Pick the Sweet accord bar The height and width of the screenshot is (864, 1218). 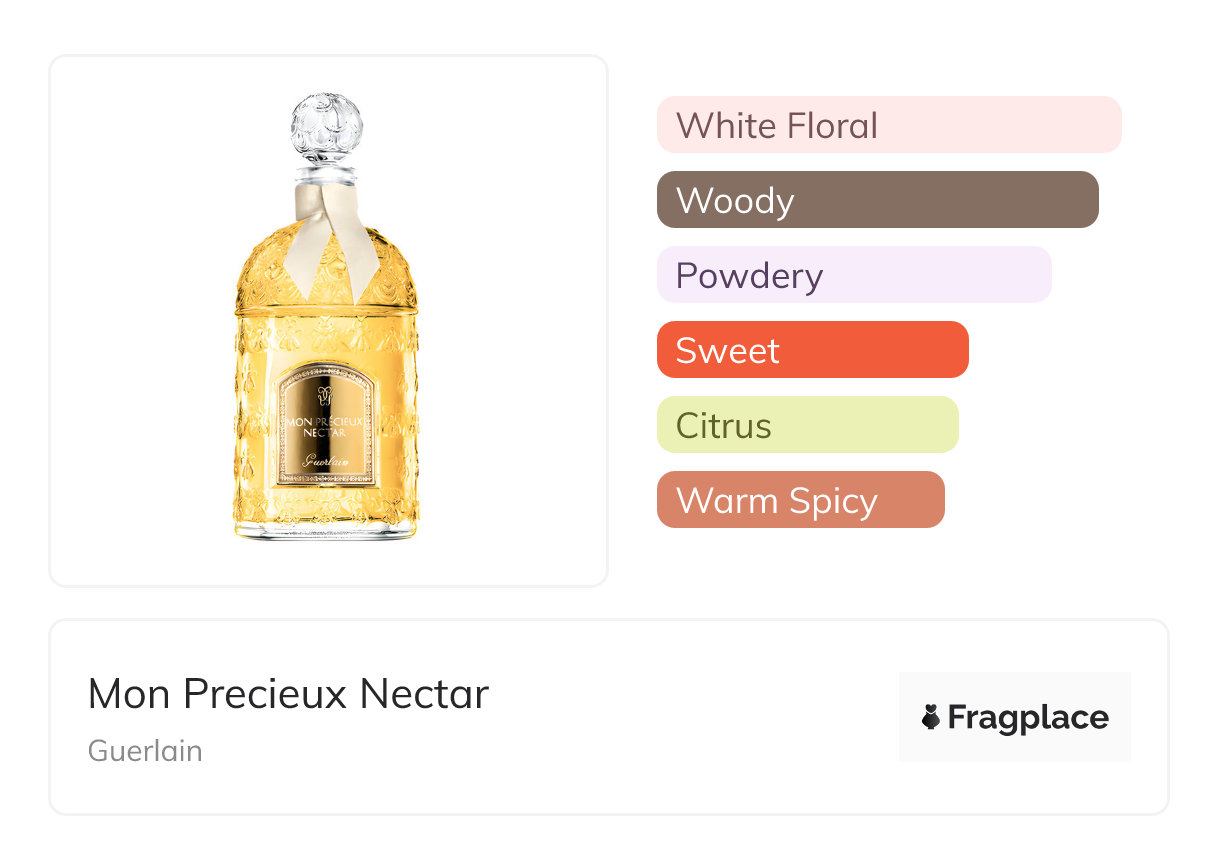(812, 350)
